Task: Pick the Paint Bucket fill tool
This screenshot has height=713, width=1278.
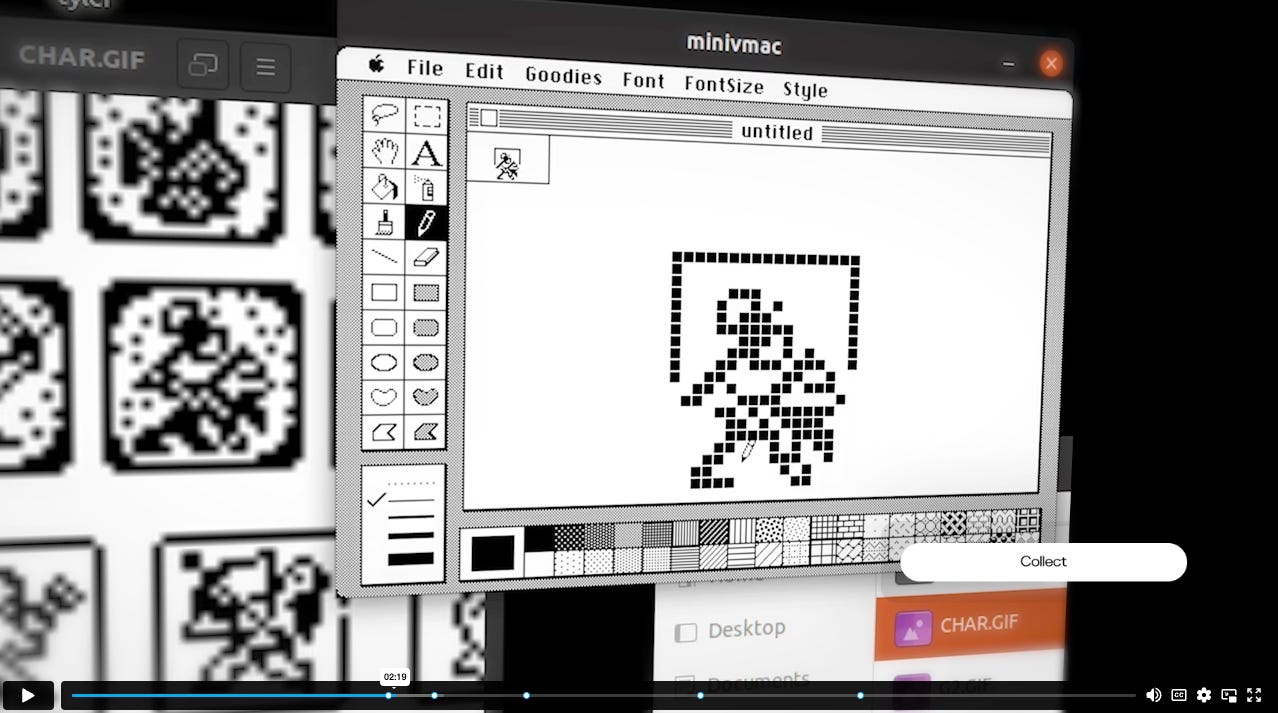Action: (384, 186)
